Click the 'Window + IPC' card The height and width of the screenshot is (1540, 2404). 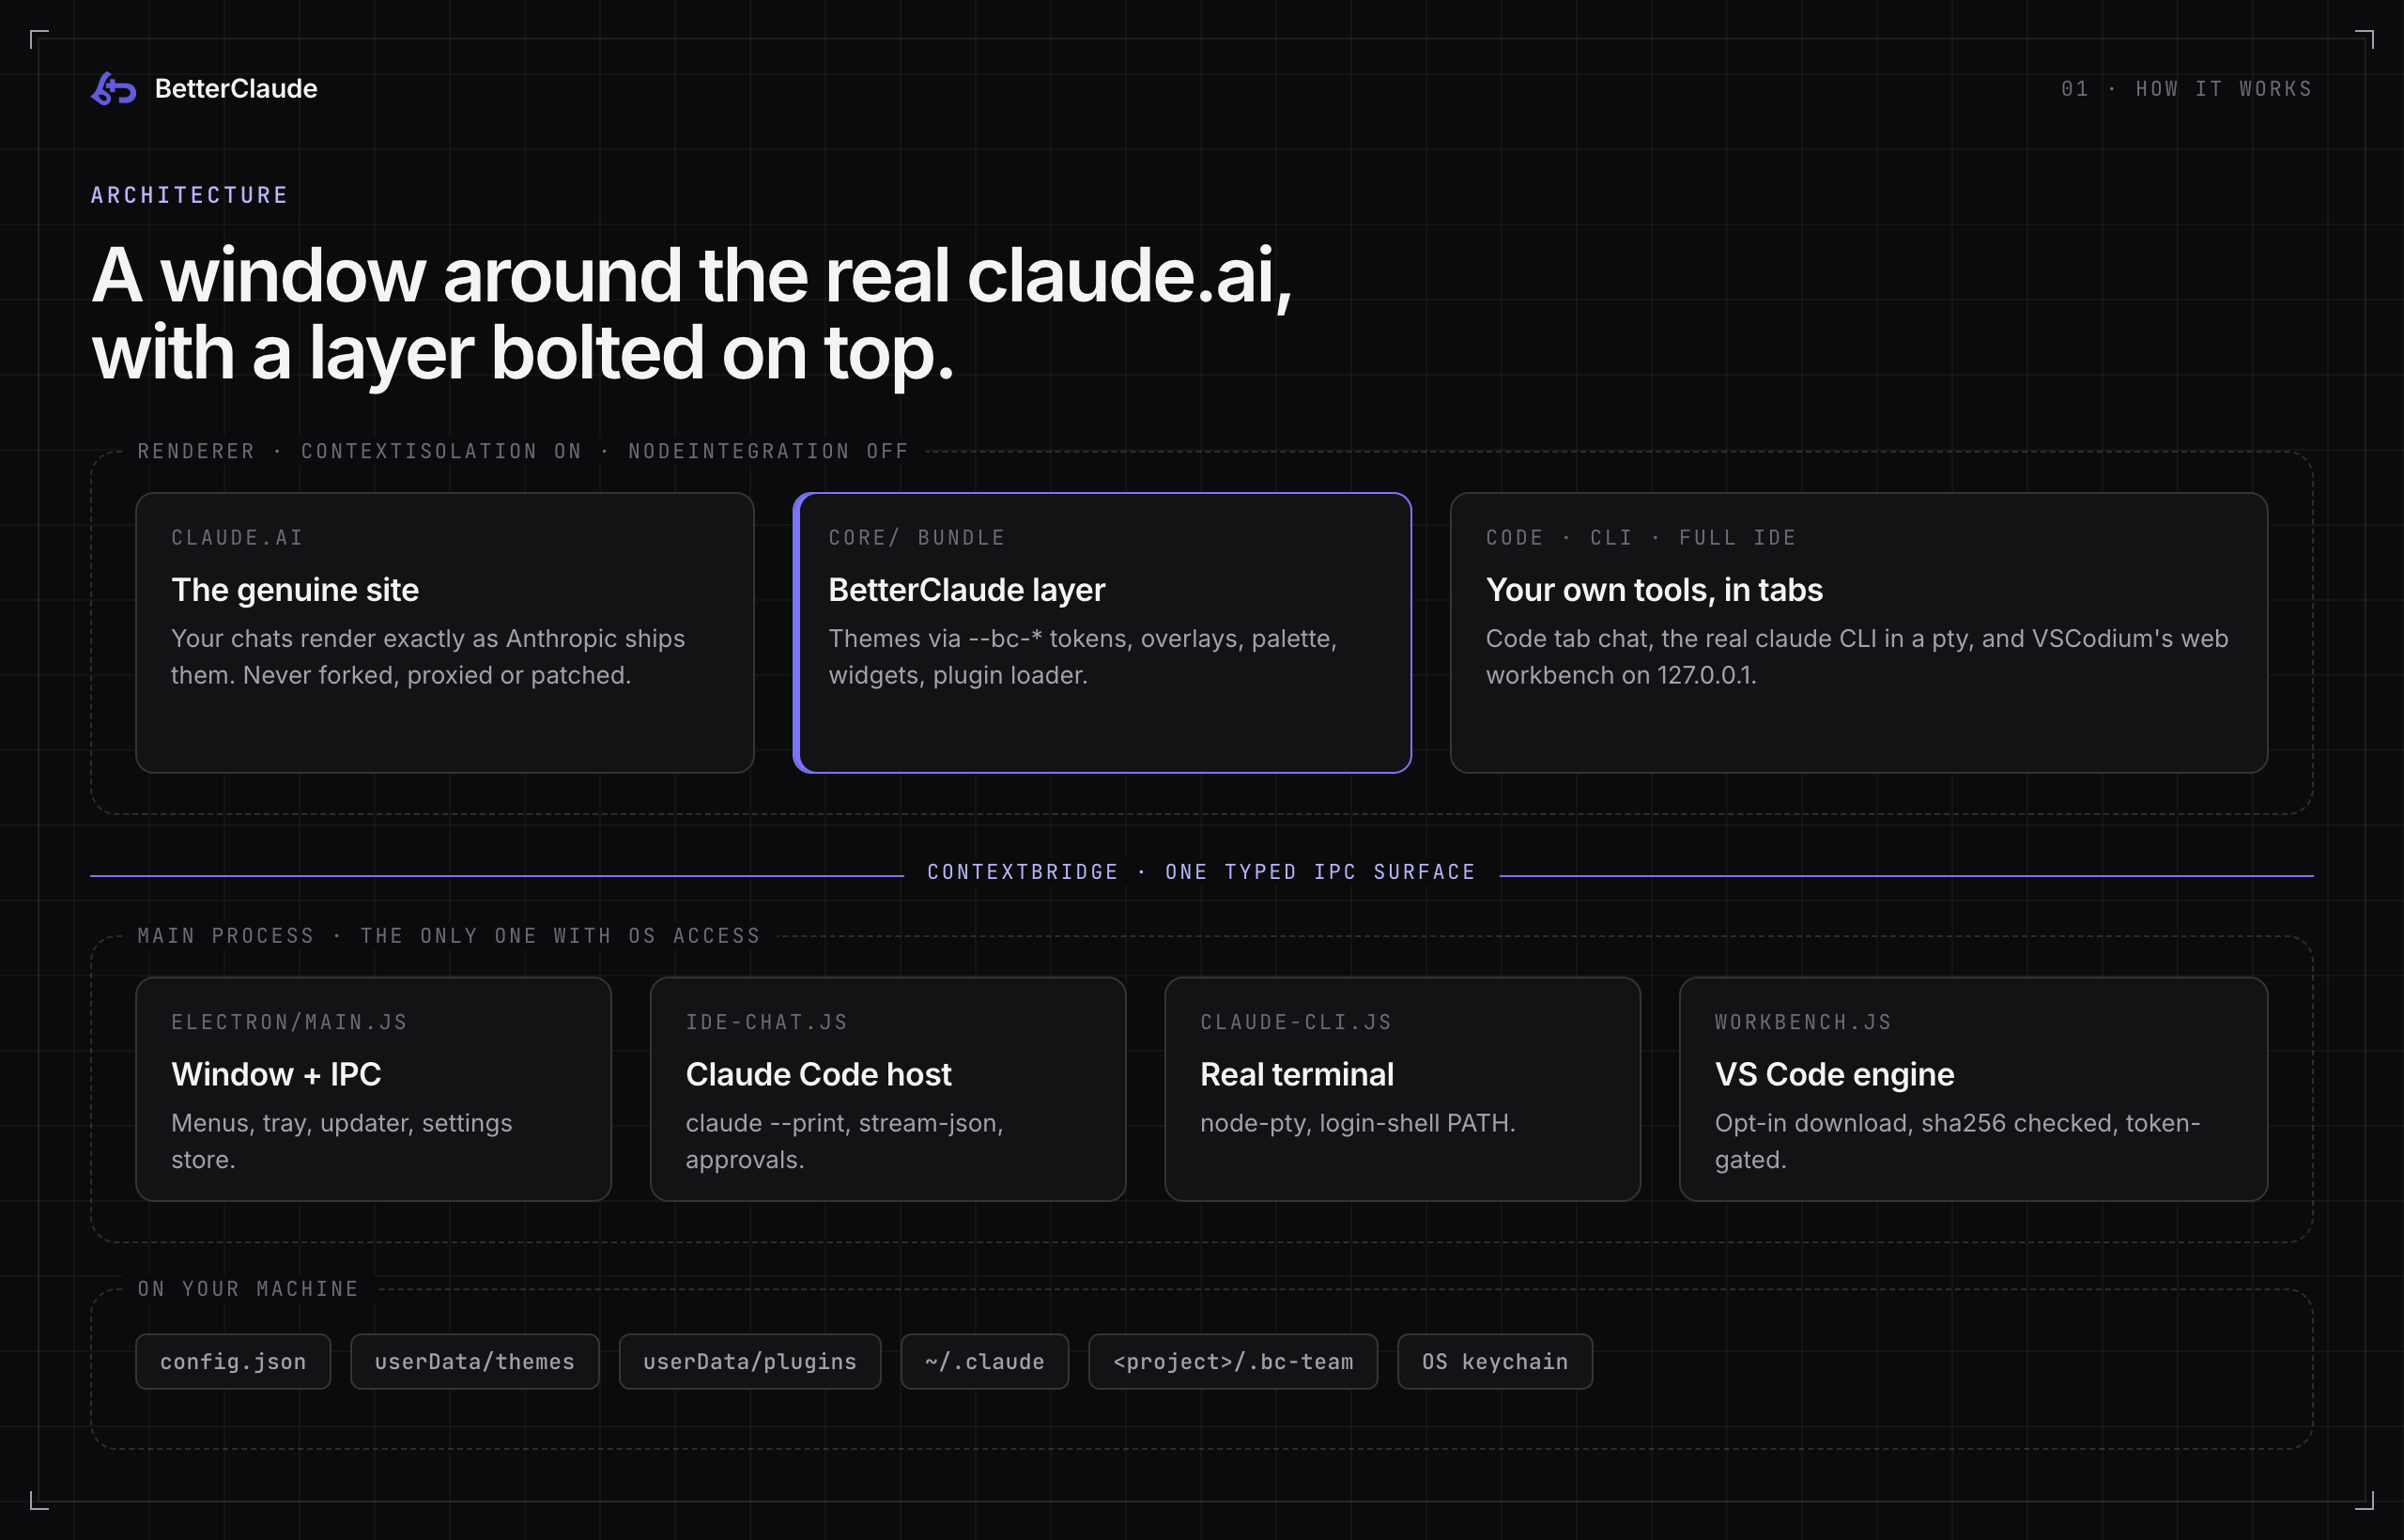pos(374,1089)
